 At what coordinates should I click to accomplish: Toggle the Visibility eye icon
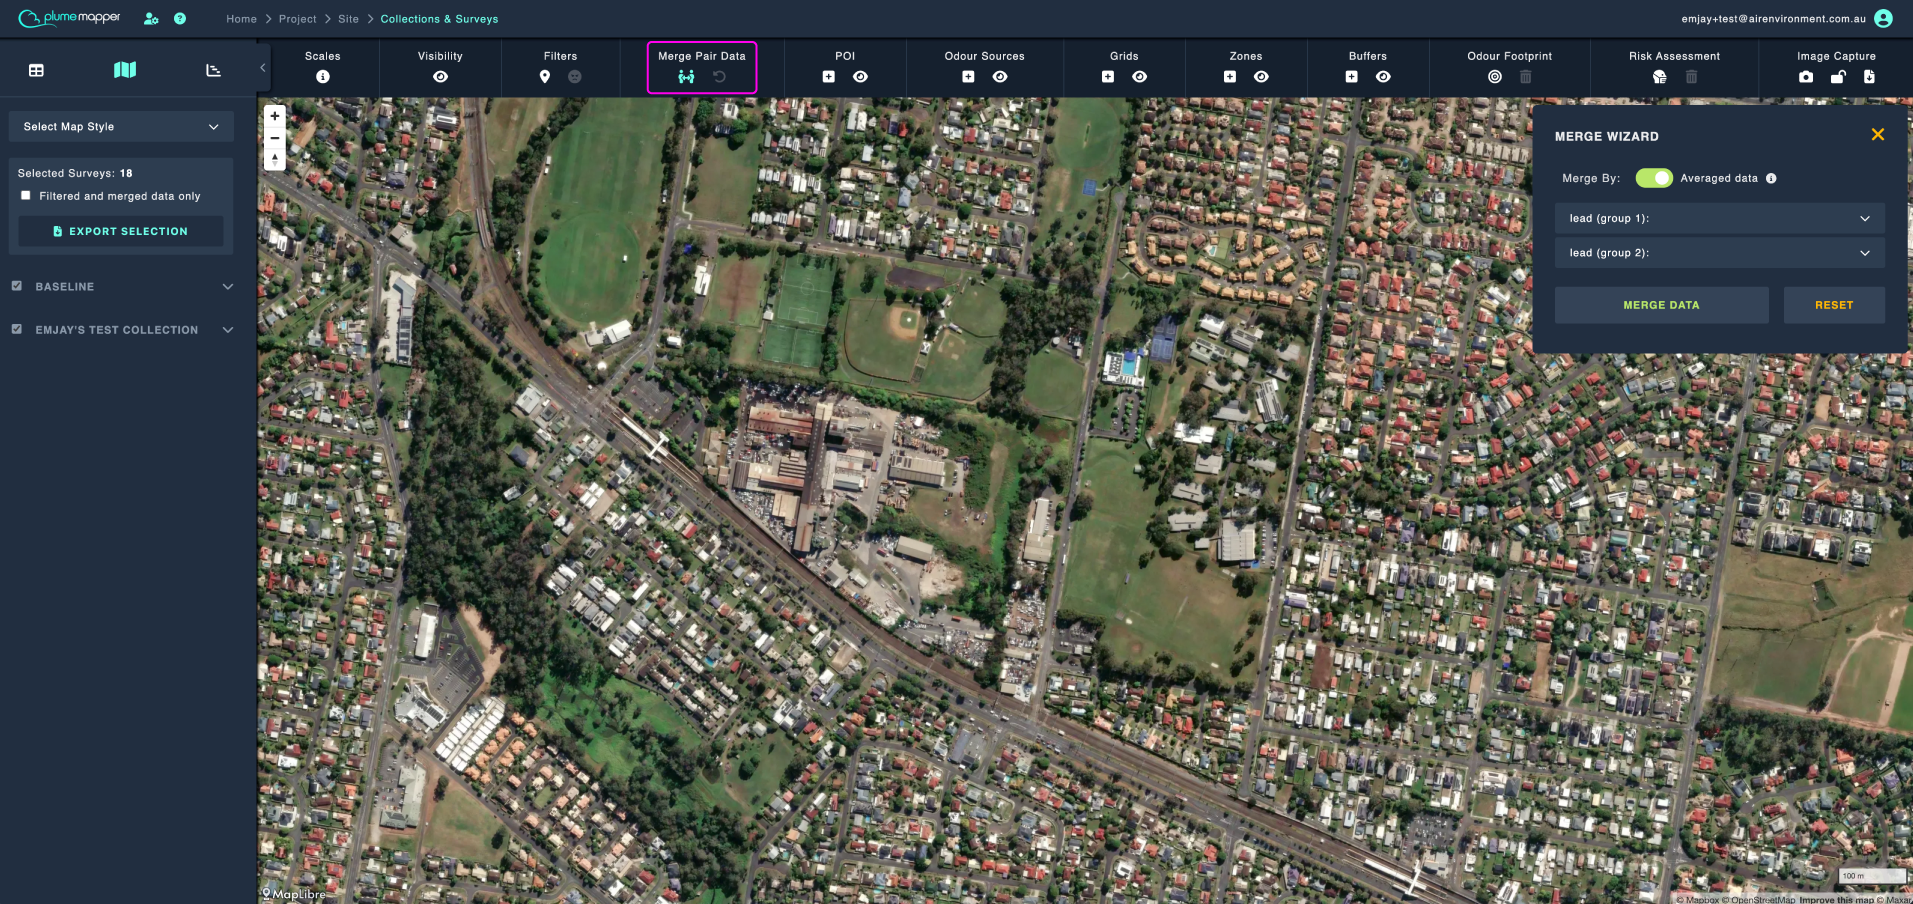(x=441, y=77)
